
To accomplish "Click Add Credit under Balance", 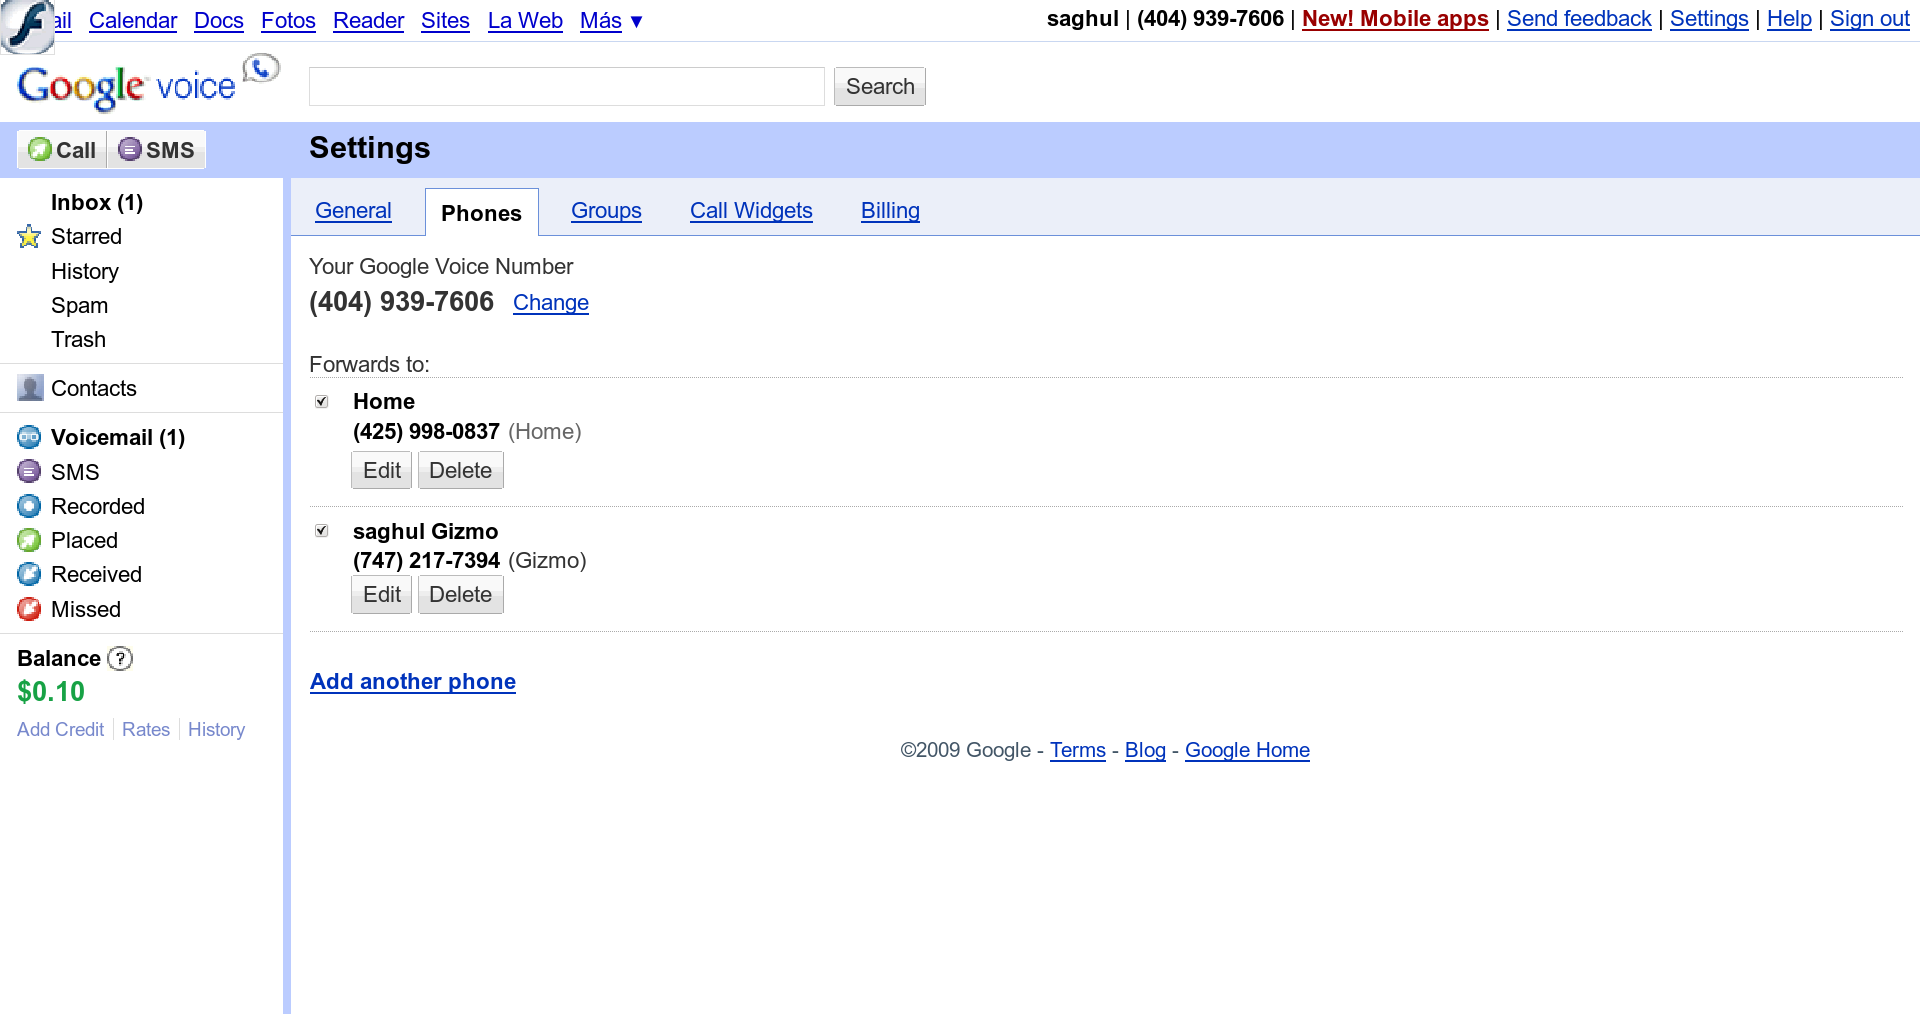I will tap(60, 730).
